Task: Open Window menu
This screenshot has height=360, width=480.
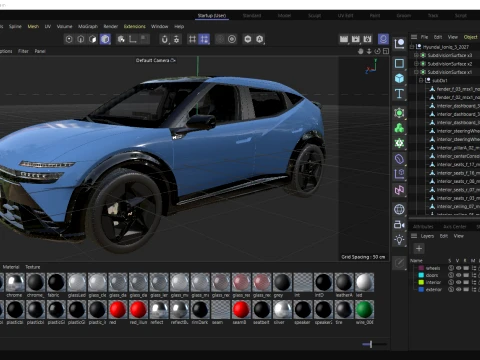Action: (x=159, y=26)
